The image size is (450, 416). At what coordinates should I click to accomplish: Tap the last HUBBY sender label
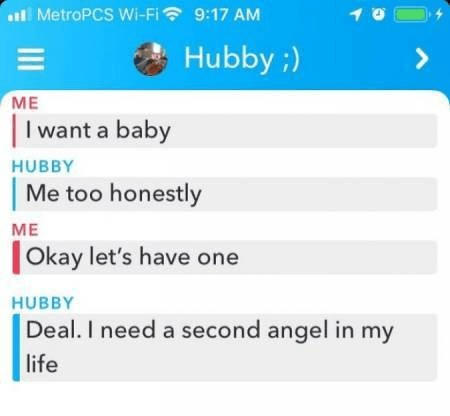click(43, 303)
